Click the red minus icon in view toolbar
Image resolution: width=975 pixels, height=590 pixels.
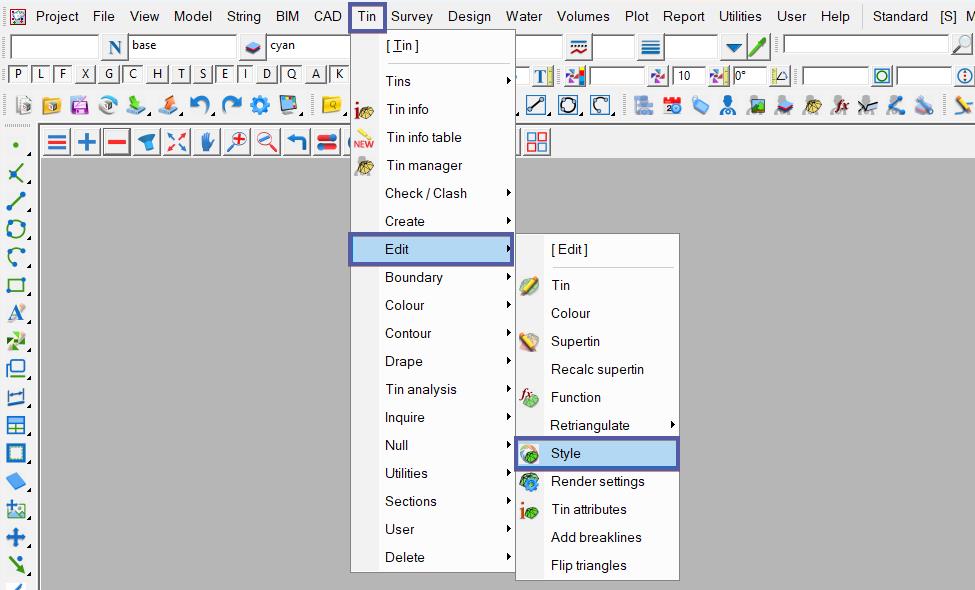117,142
